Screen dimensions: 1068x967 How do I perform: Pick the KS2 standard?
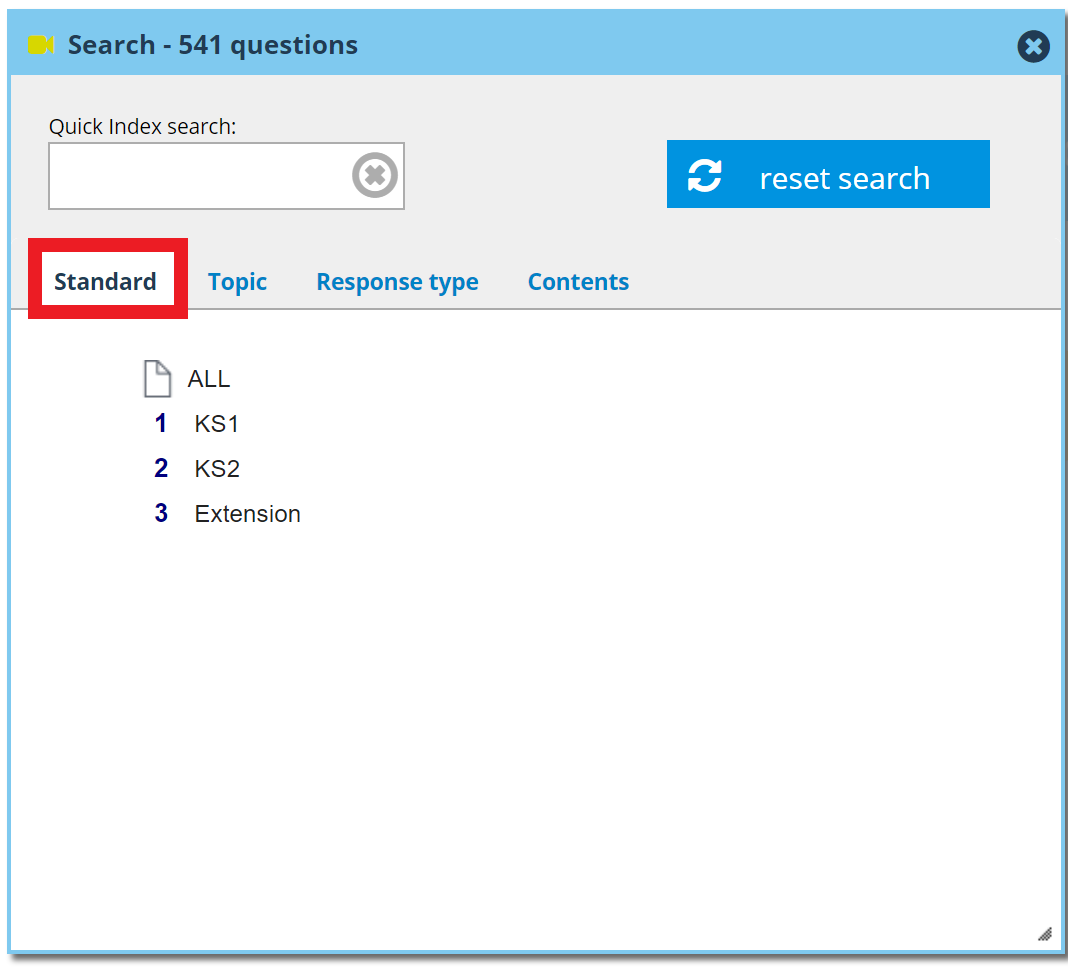(x=217, y=469)
